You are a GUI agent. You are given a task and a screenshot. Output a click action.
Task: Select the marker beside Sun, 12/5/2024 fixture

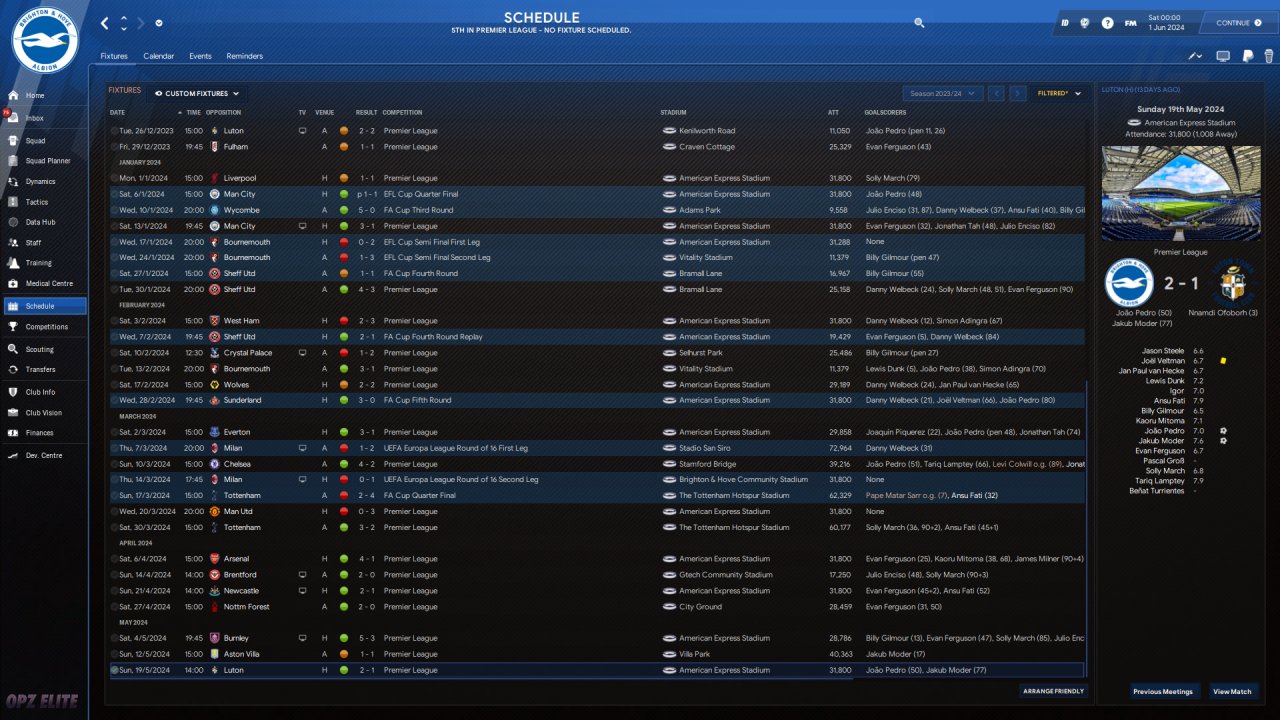pos(115,654)
